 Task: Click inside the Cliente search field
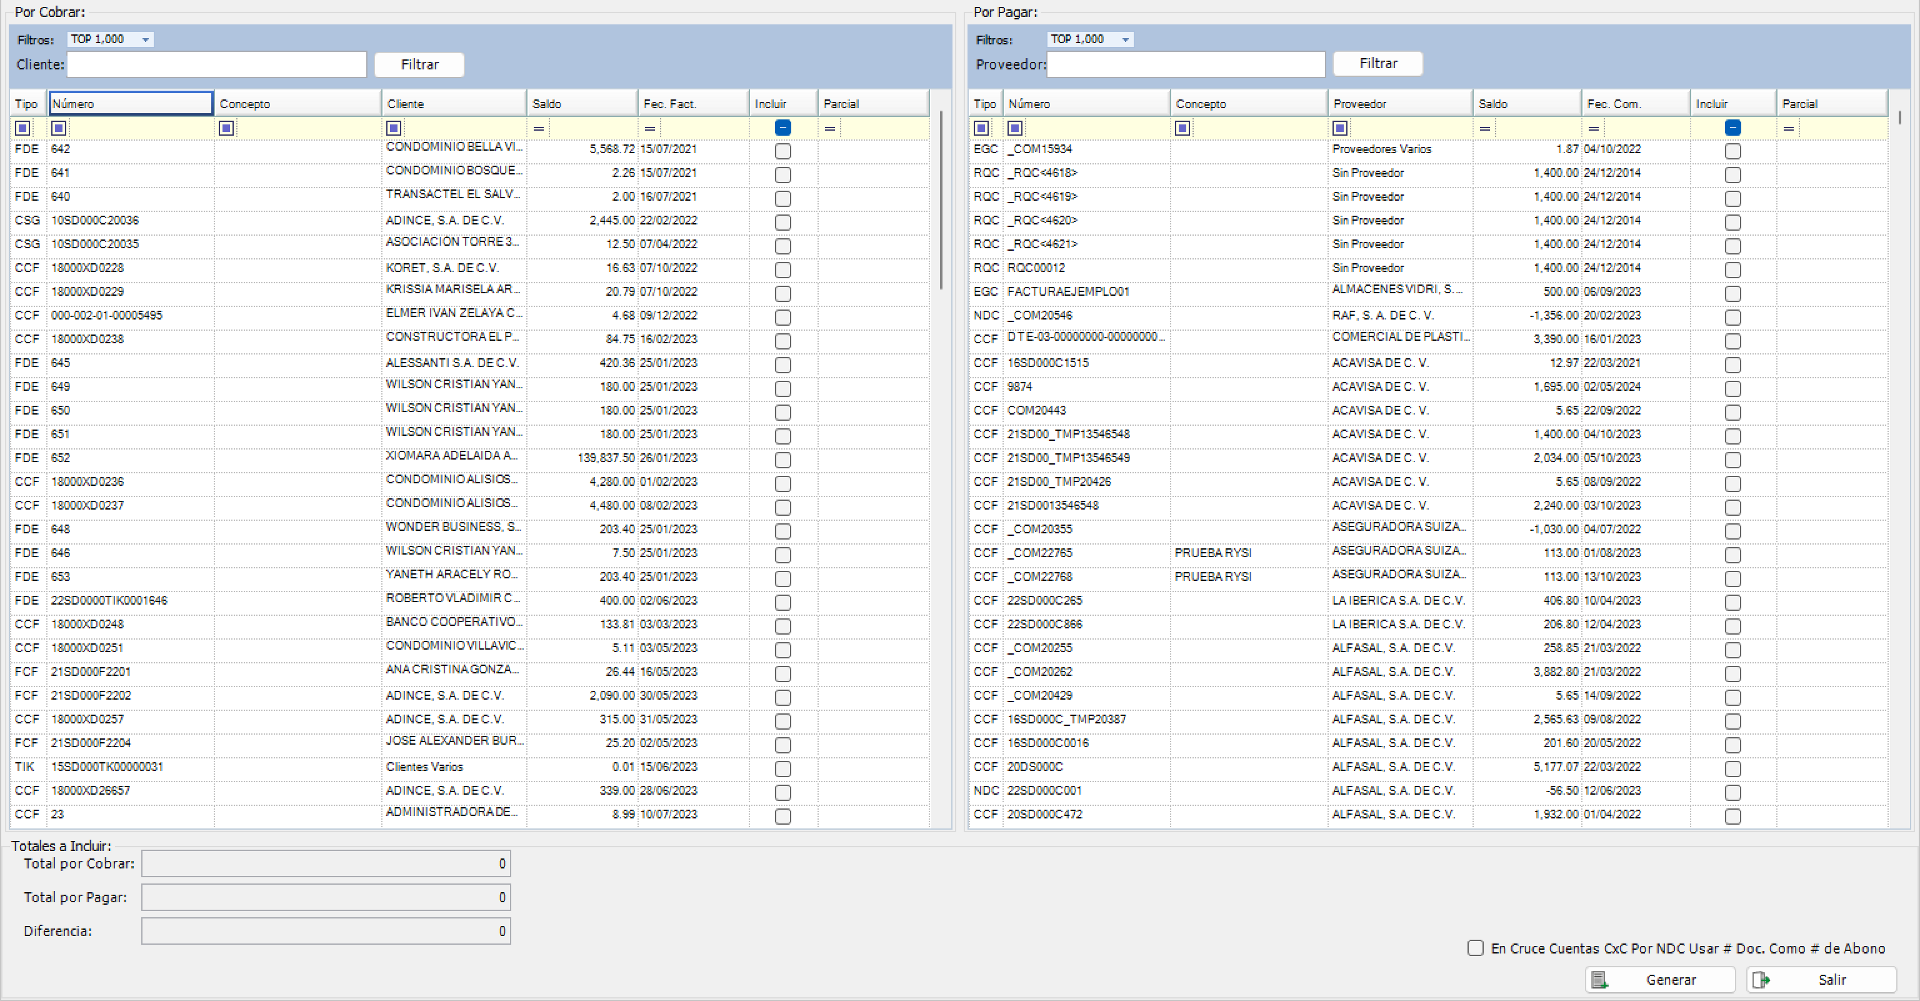[x=216, y=64]
